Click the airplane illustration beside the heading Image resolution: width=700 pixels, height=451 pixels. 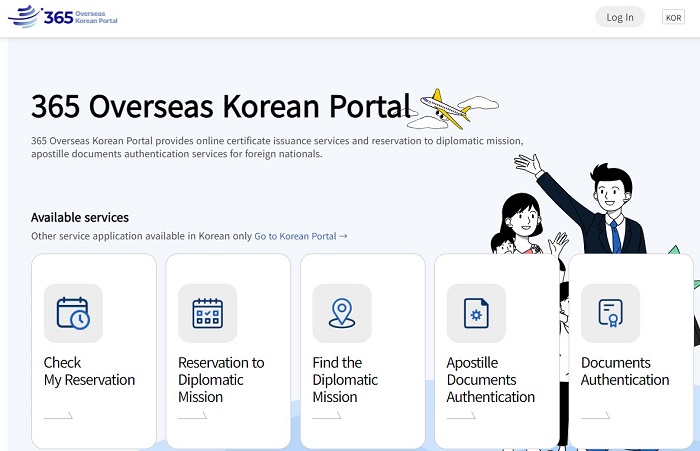point(446,109)
